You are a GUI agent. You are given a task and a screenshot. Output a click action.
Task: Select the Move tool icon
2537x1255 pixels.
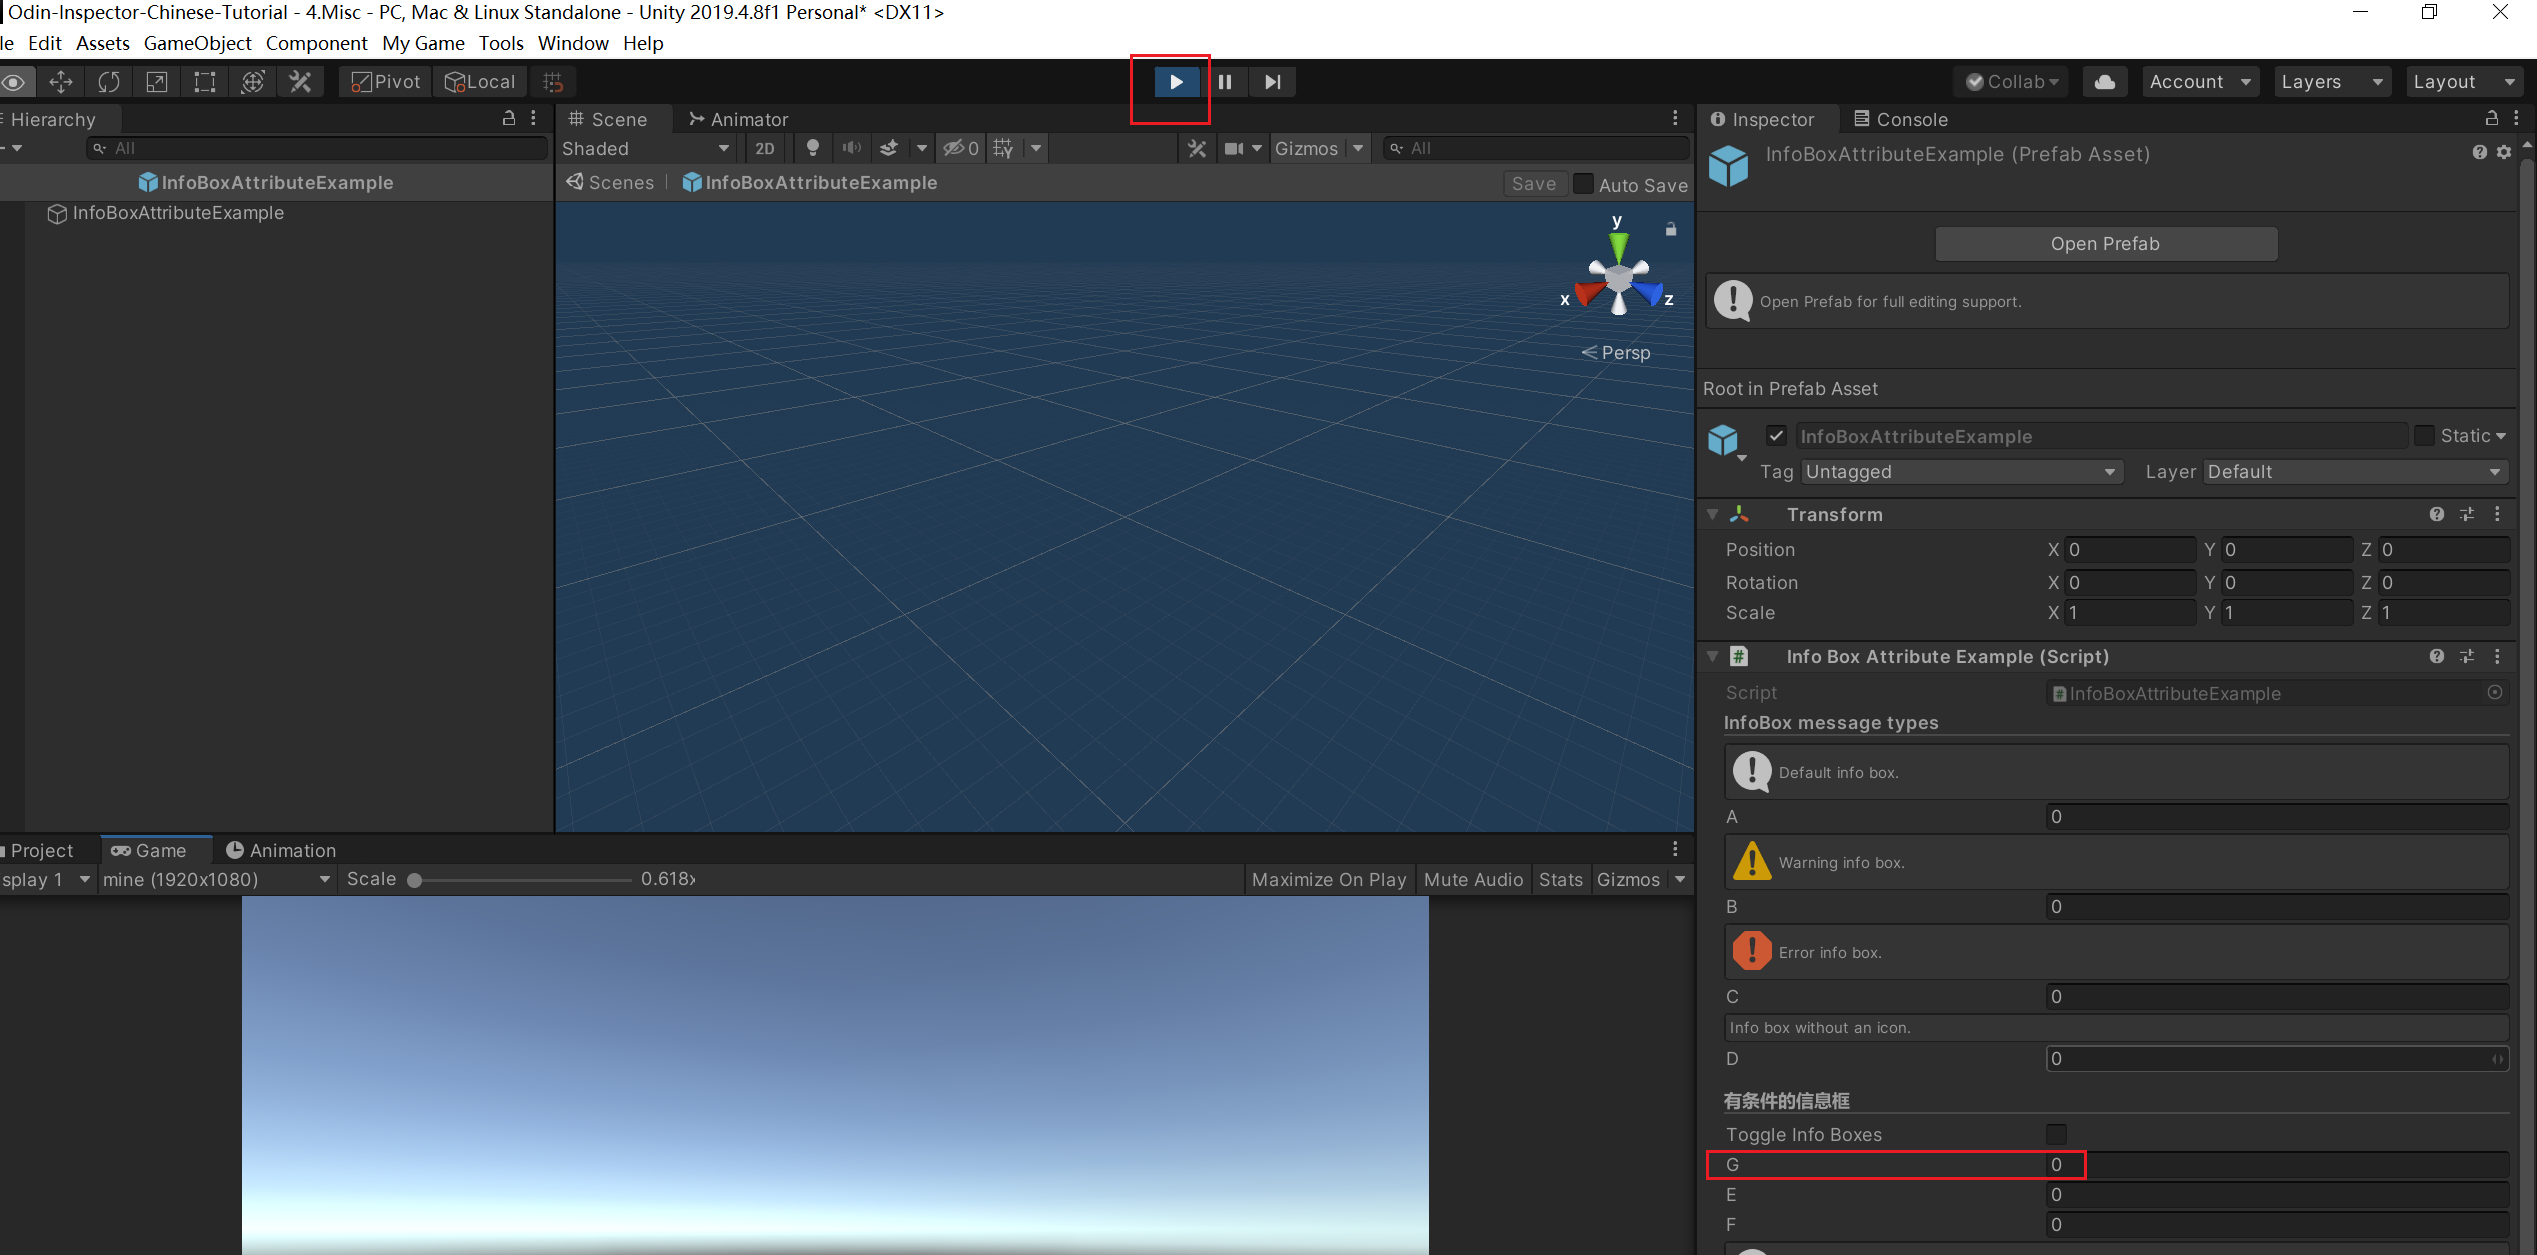60,82
